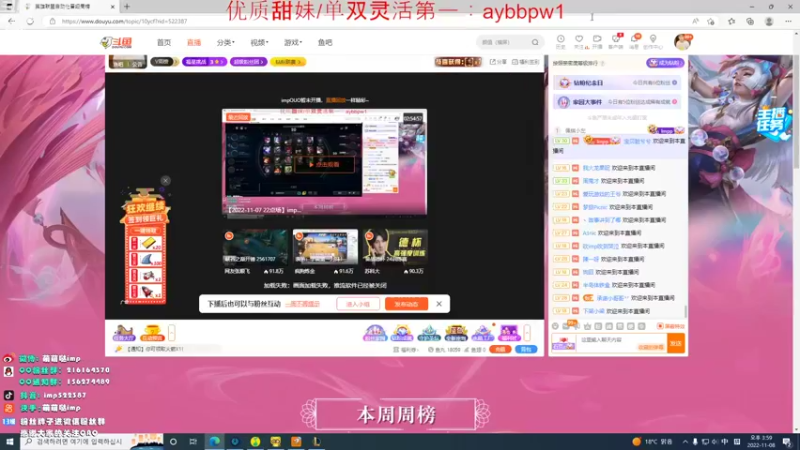Click the Douyu logo in the header

[116, 42]
